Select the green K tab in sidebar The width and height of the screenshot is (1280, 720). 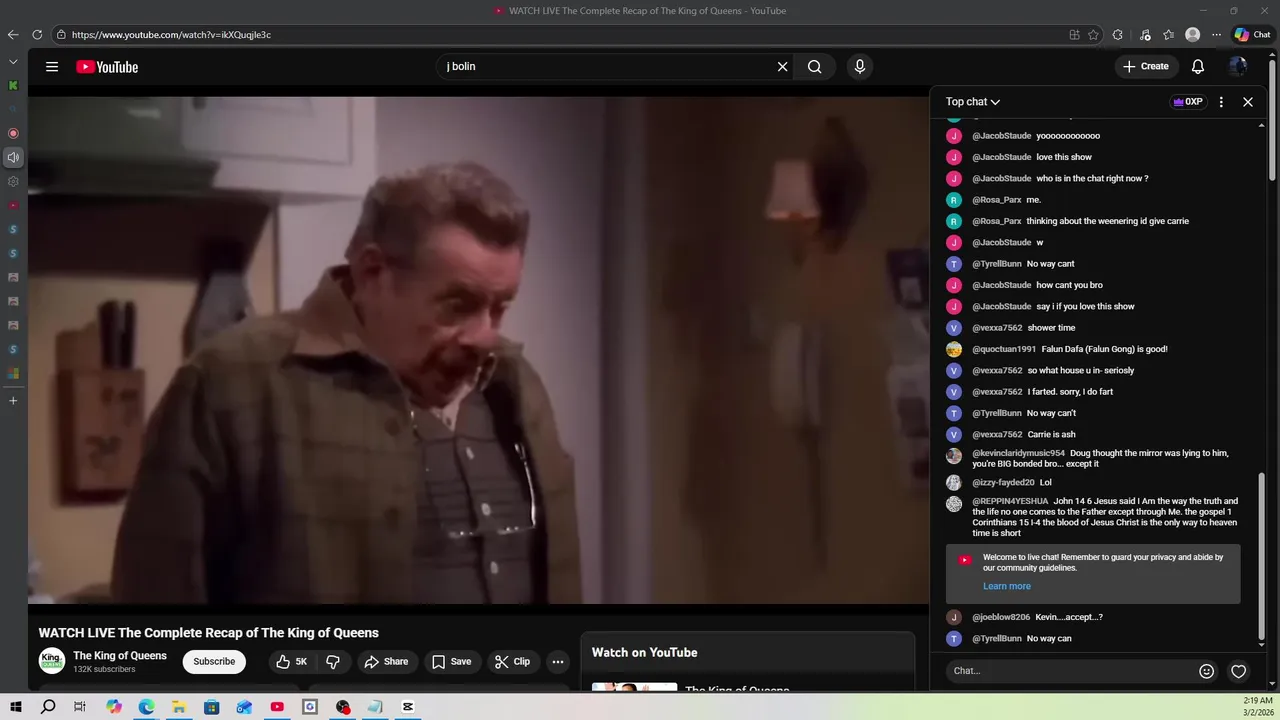pos(13,86)
